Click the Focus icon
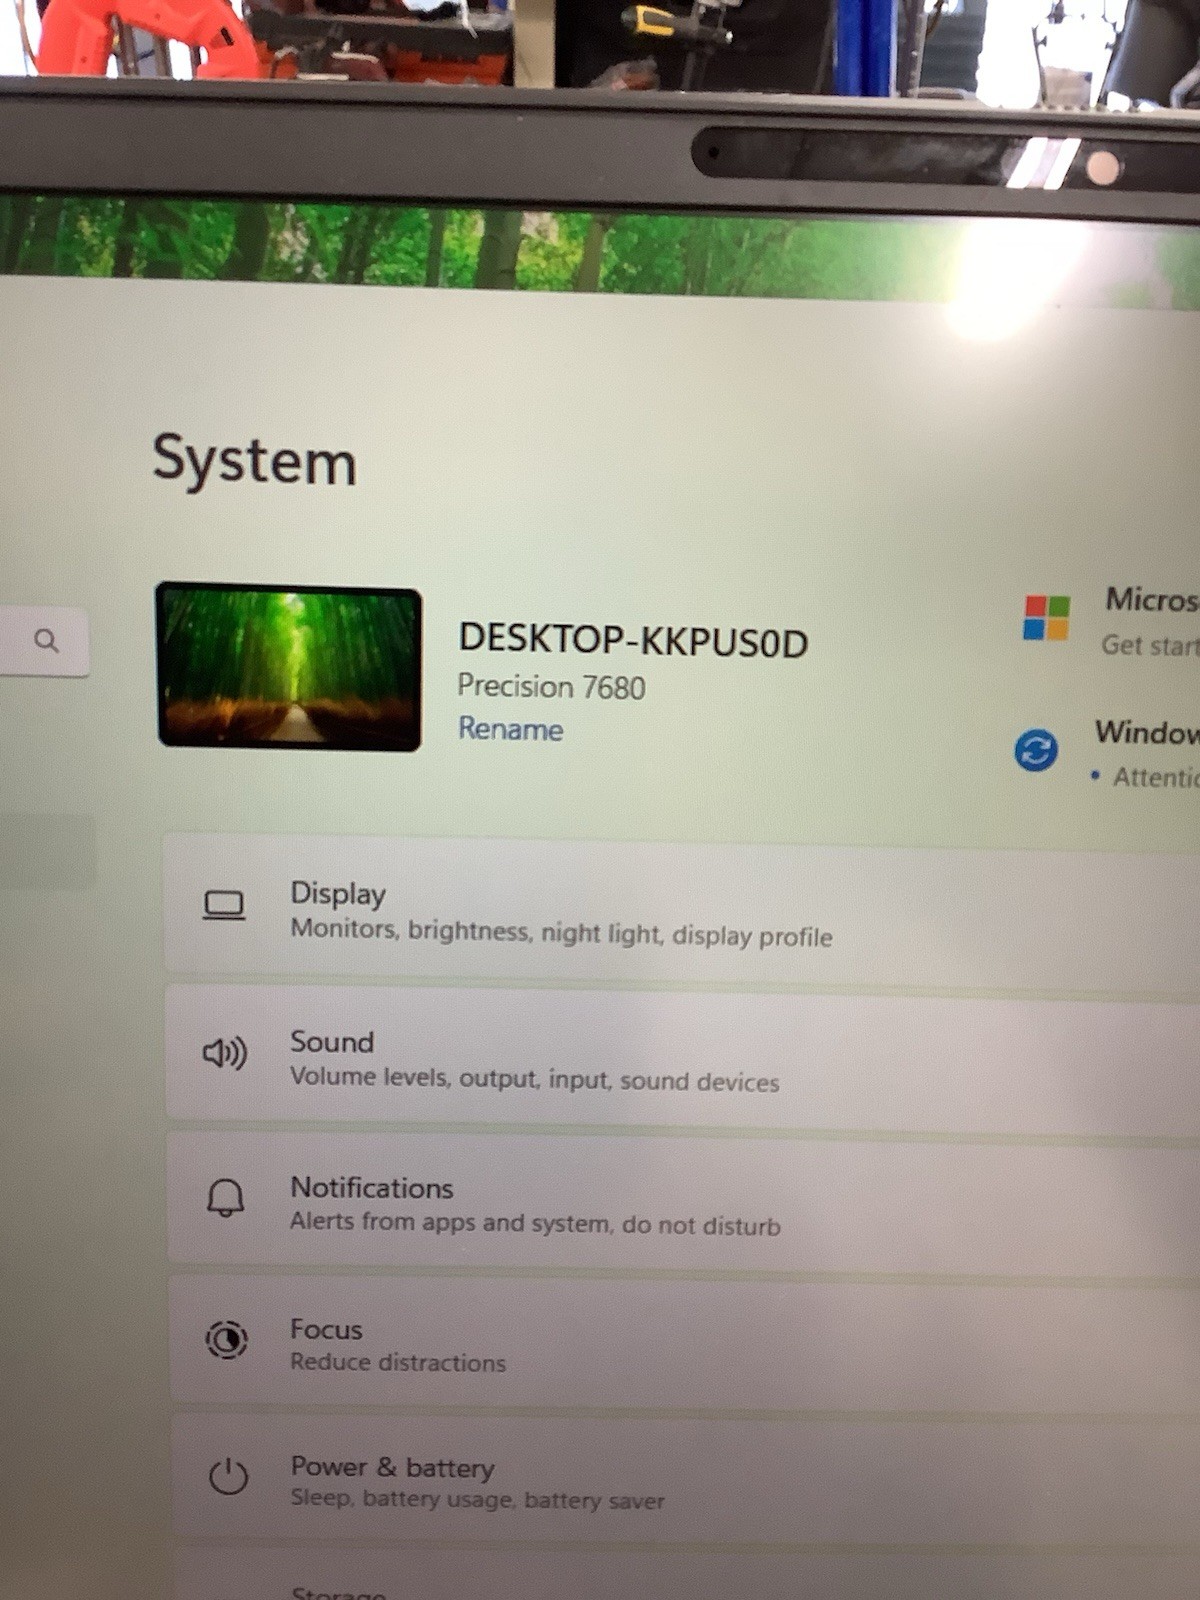Viewport: 1200px width, 1600px height. (226, 1339)
